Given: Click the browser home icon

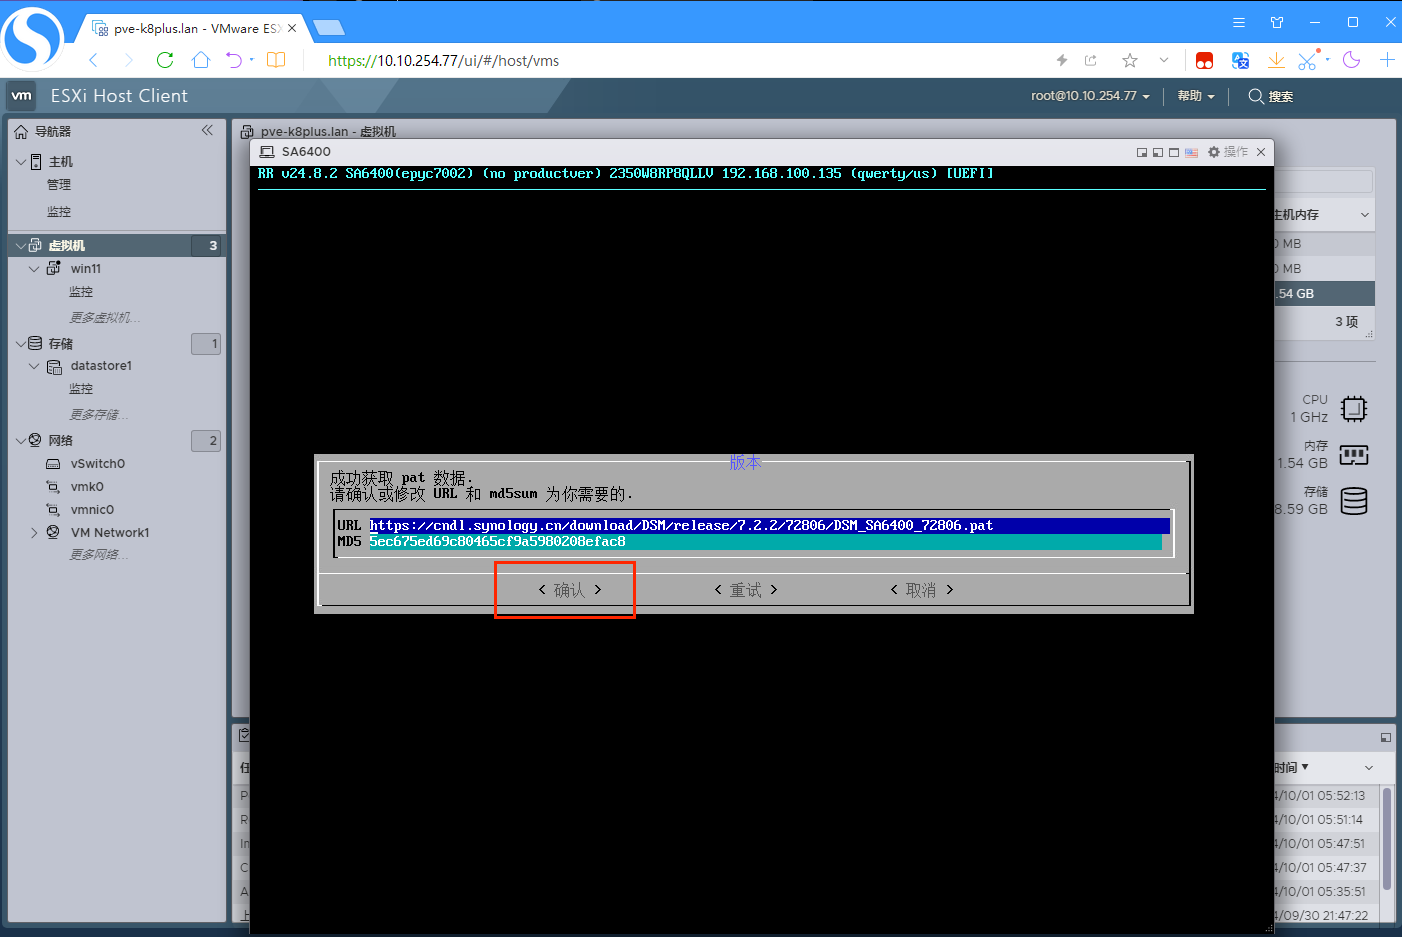Looking at the screenshot, I should point(201,60).
